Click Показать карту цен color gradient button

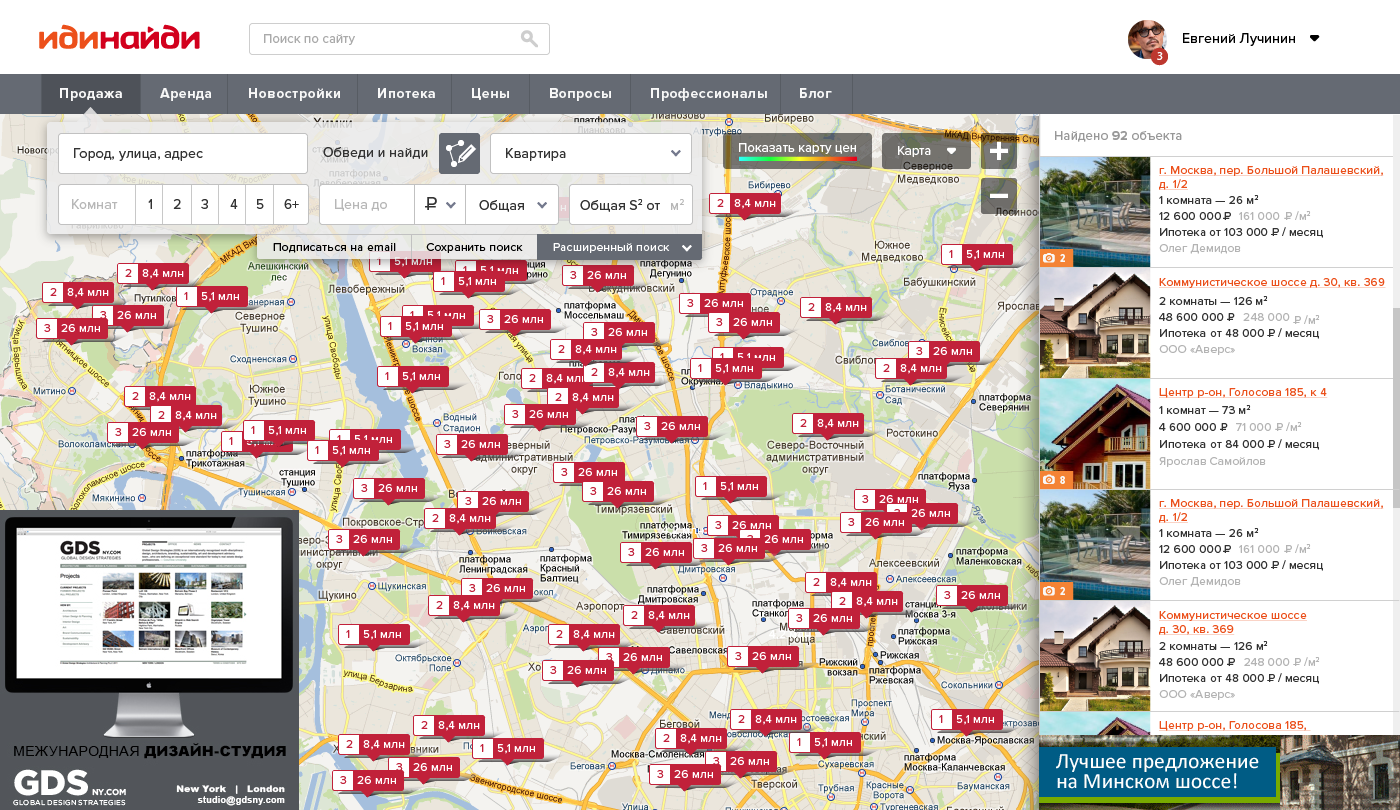tap(797, 151)
